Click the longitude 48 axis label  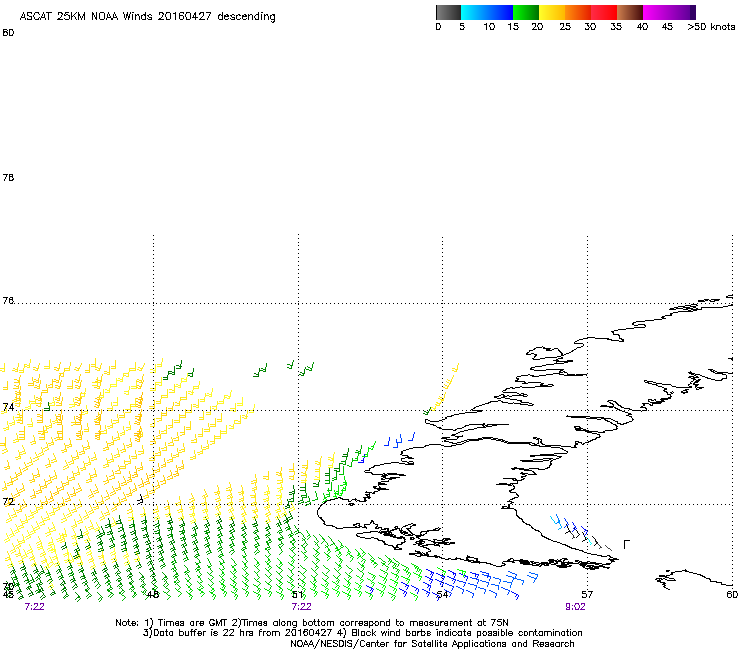point(153,595)
